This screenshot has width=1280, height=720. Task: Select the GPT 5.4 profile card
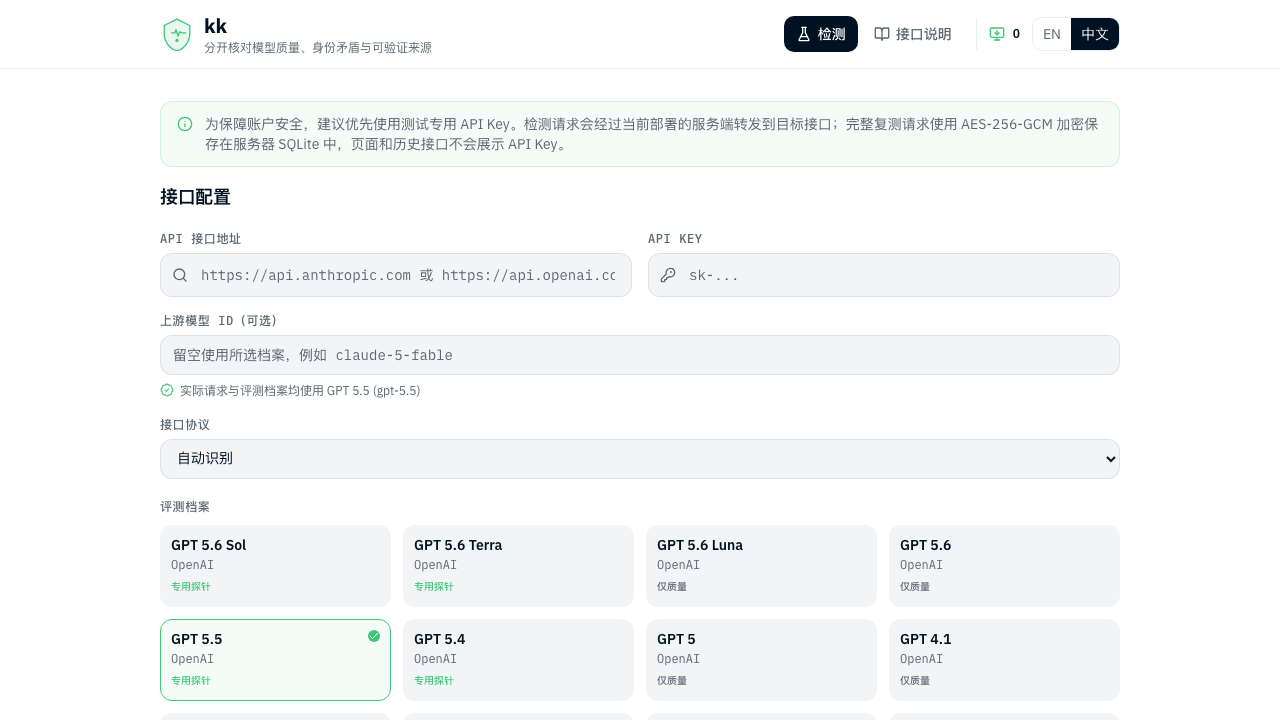[518, 660]
